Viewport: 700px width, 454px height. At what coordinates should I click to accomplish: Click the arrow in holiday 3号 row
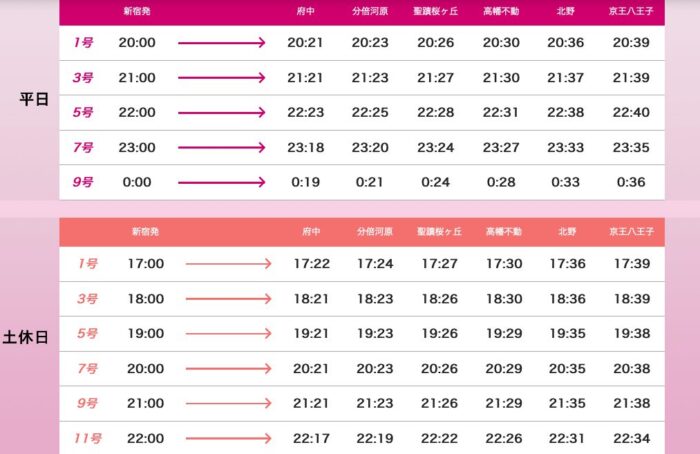point(228,299)
